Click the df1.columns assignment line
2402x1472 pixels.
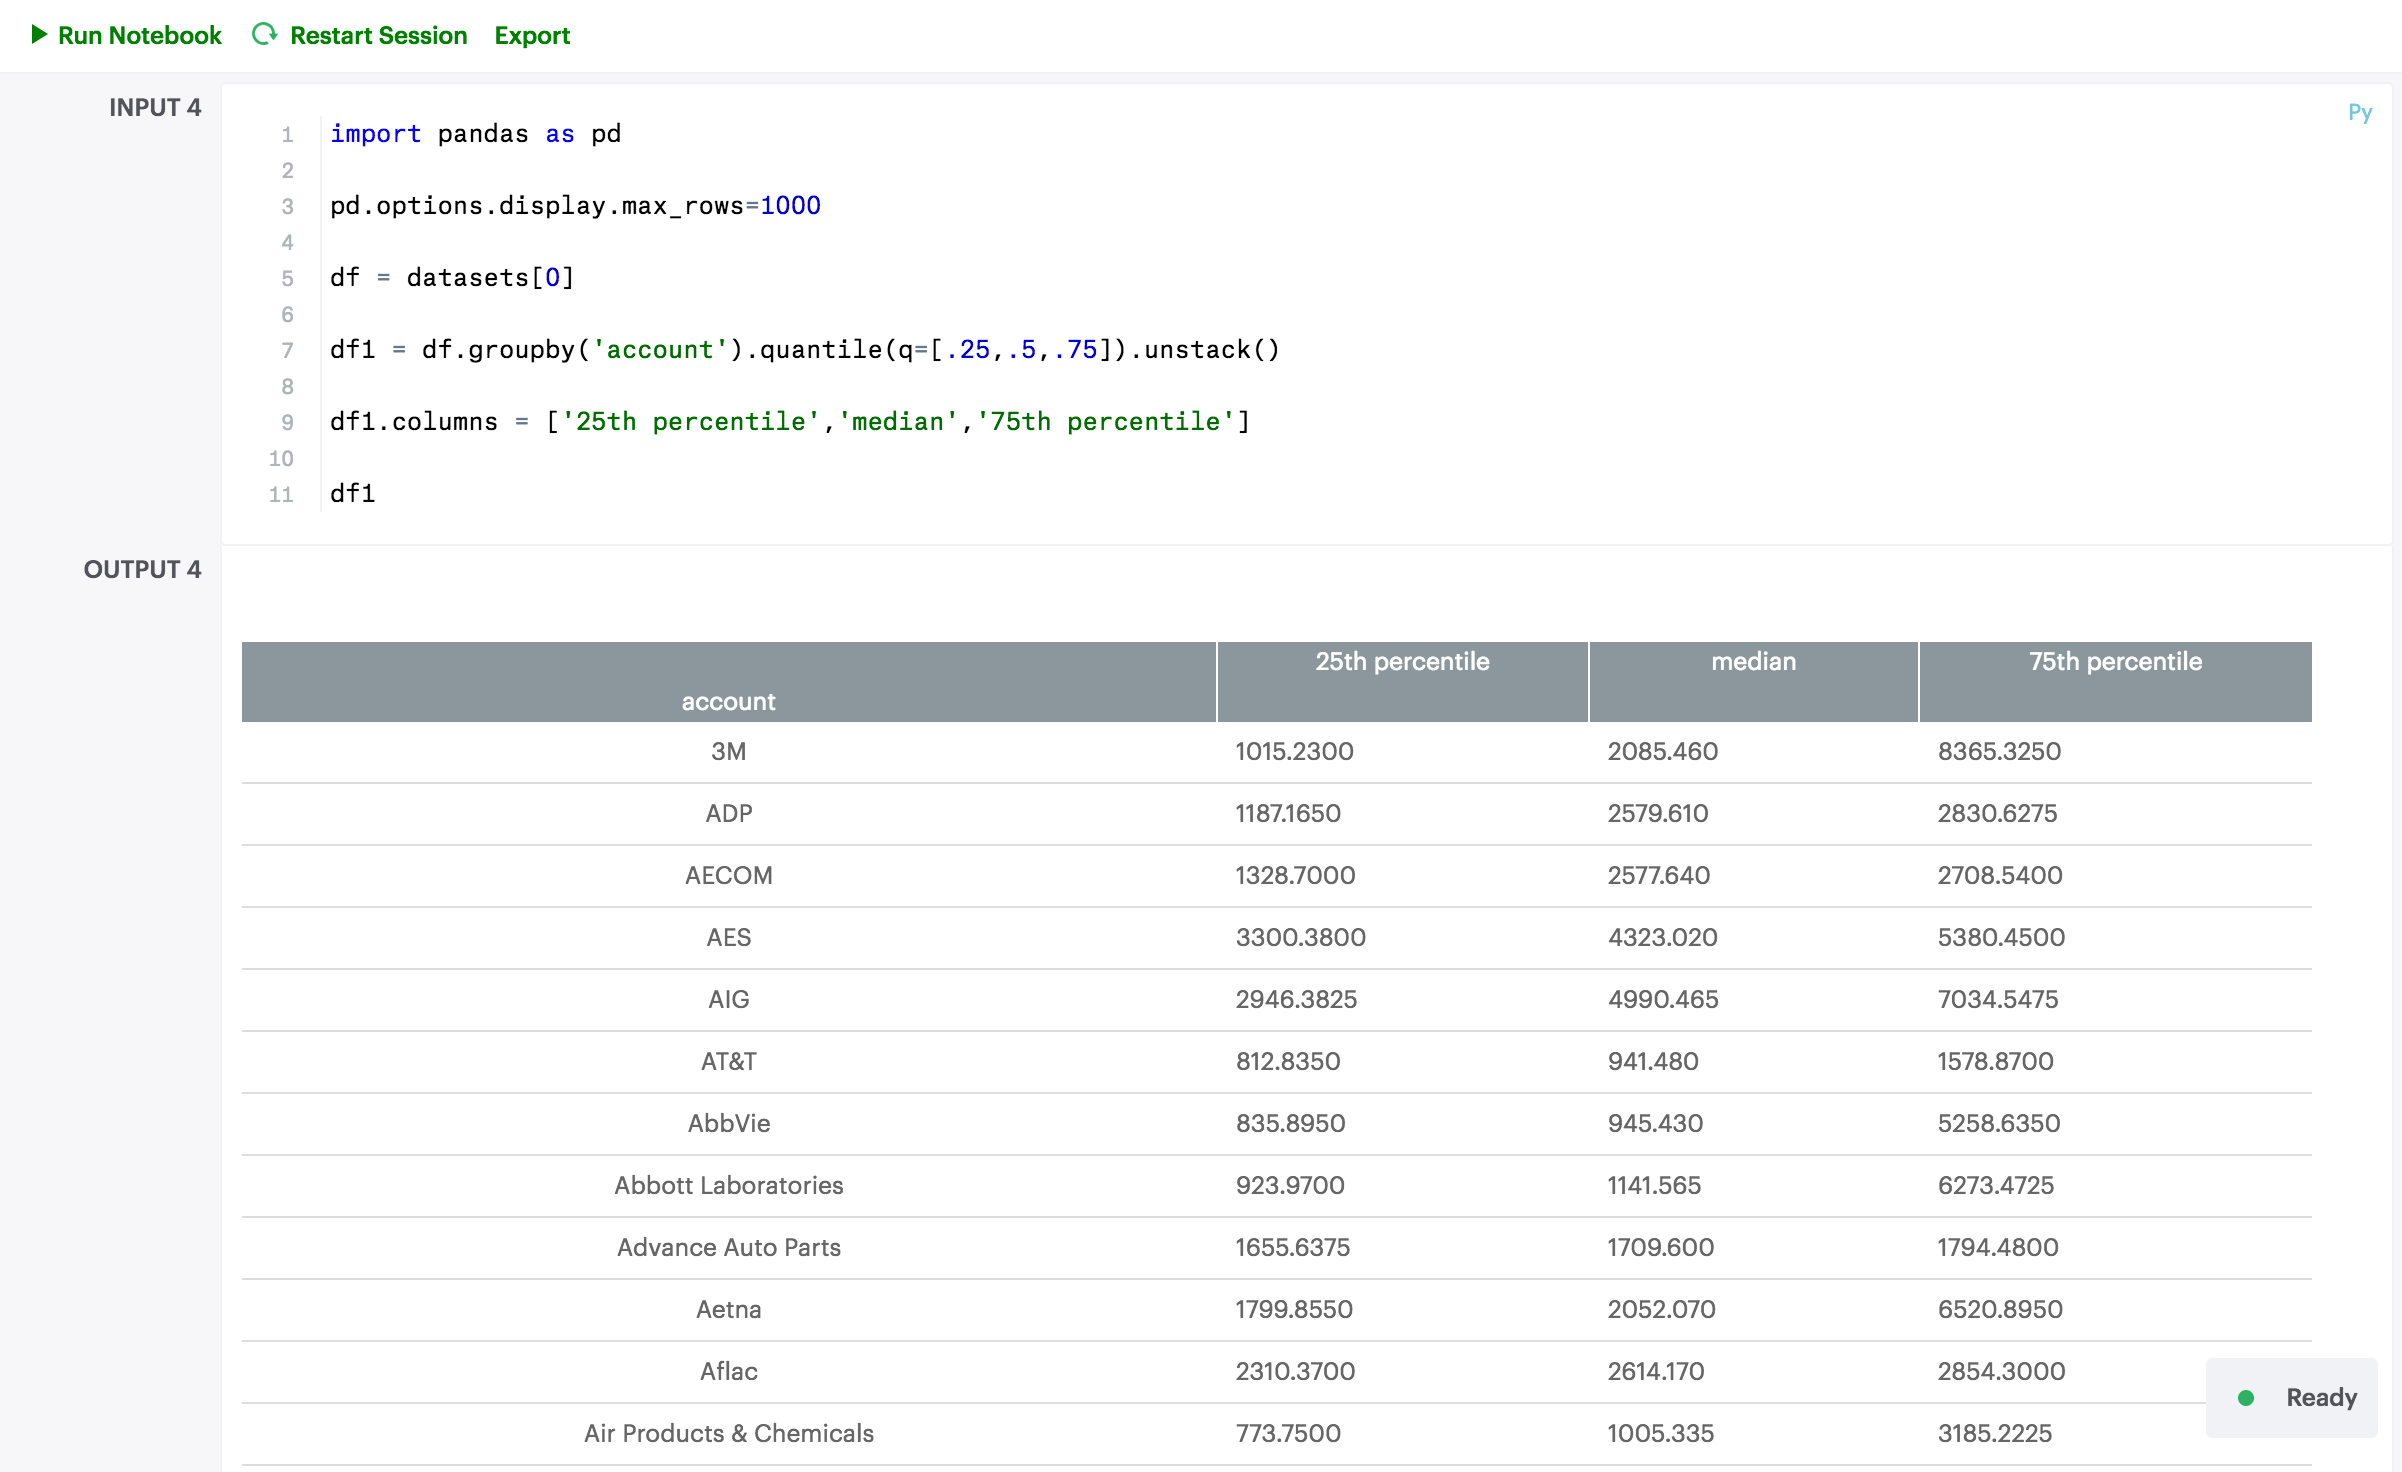pyautogui.click(x=790, y=422)
